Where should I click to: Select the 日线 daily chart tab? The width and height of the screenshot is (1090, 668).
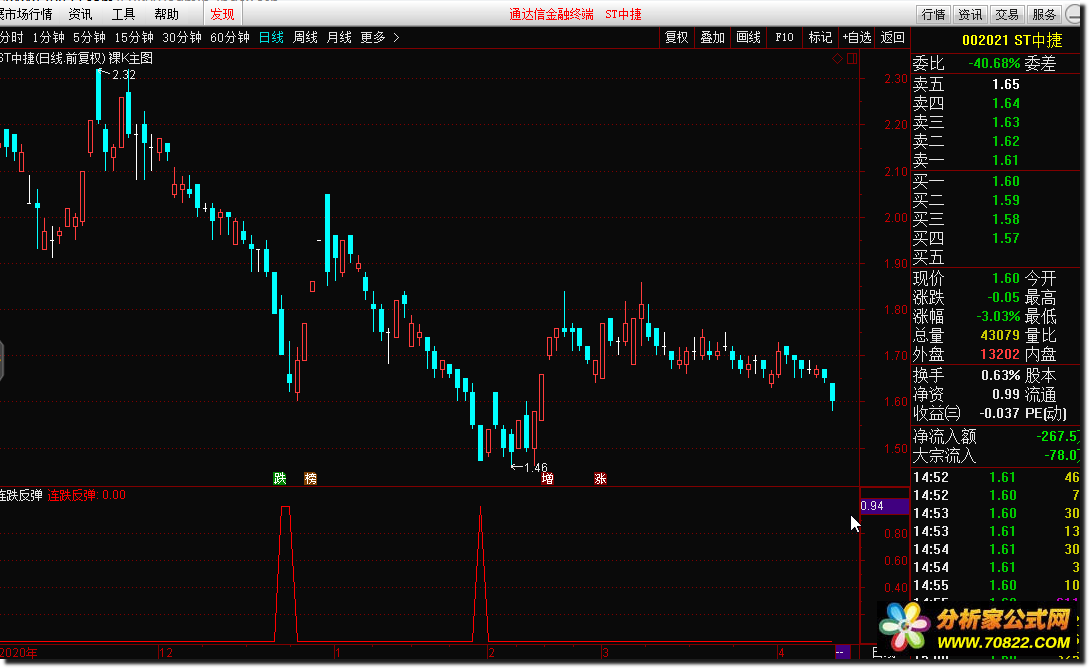271,38
